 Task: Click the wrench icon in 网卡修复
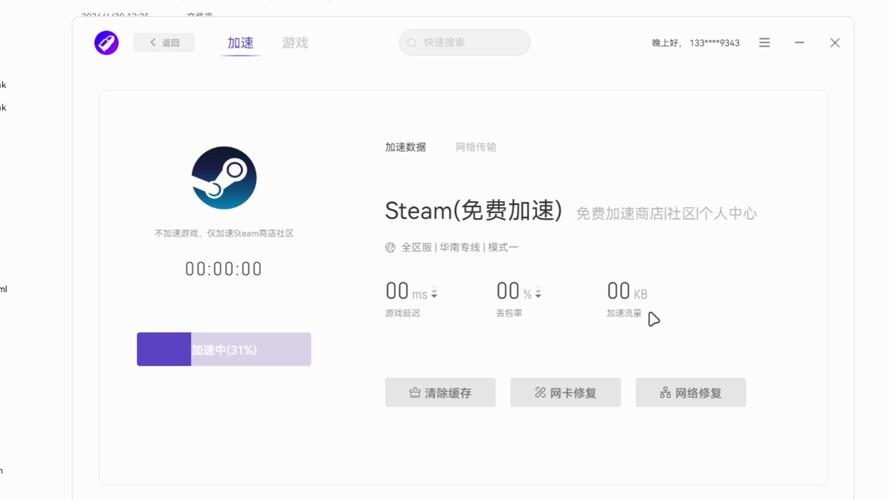540,392
